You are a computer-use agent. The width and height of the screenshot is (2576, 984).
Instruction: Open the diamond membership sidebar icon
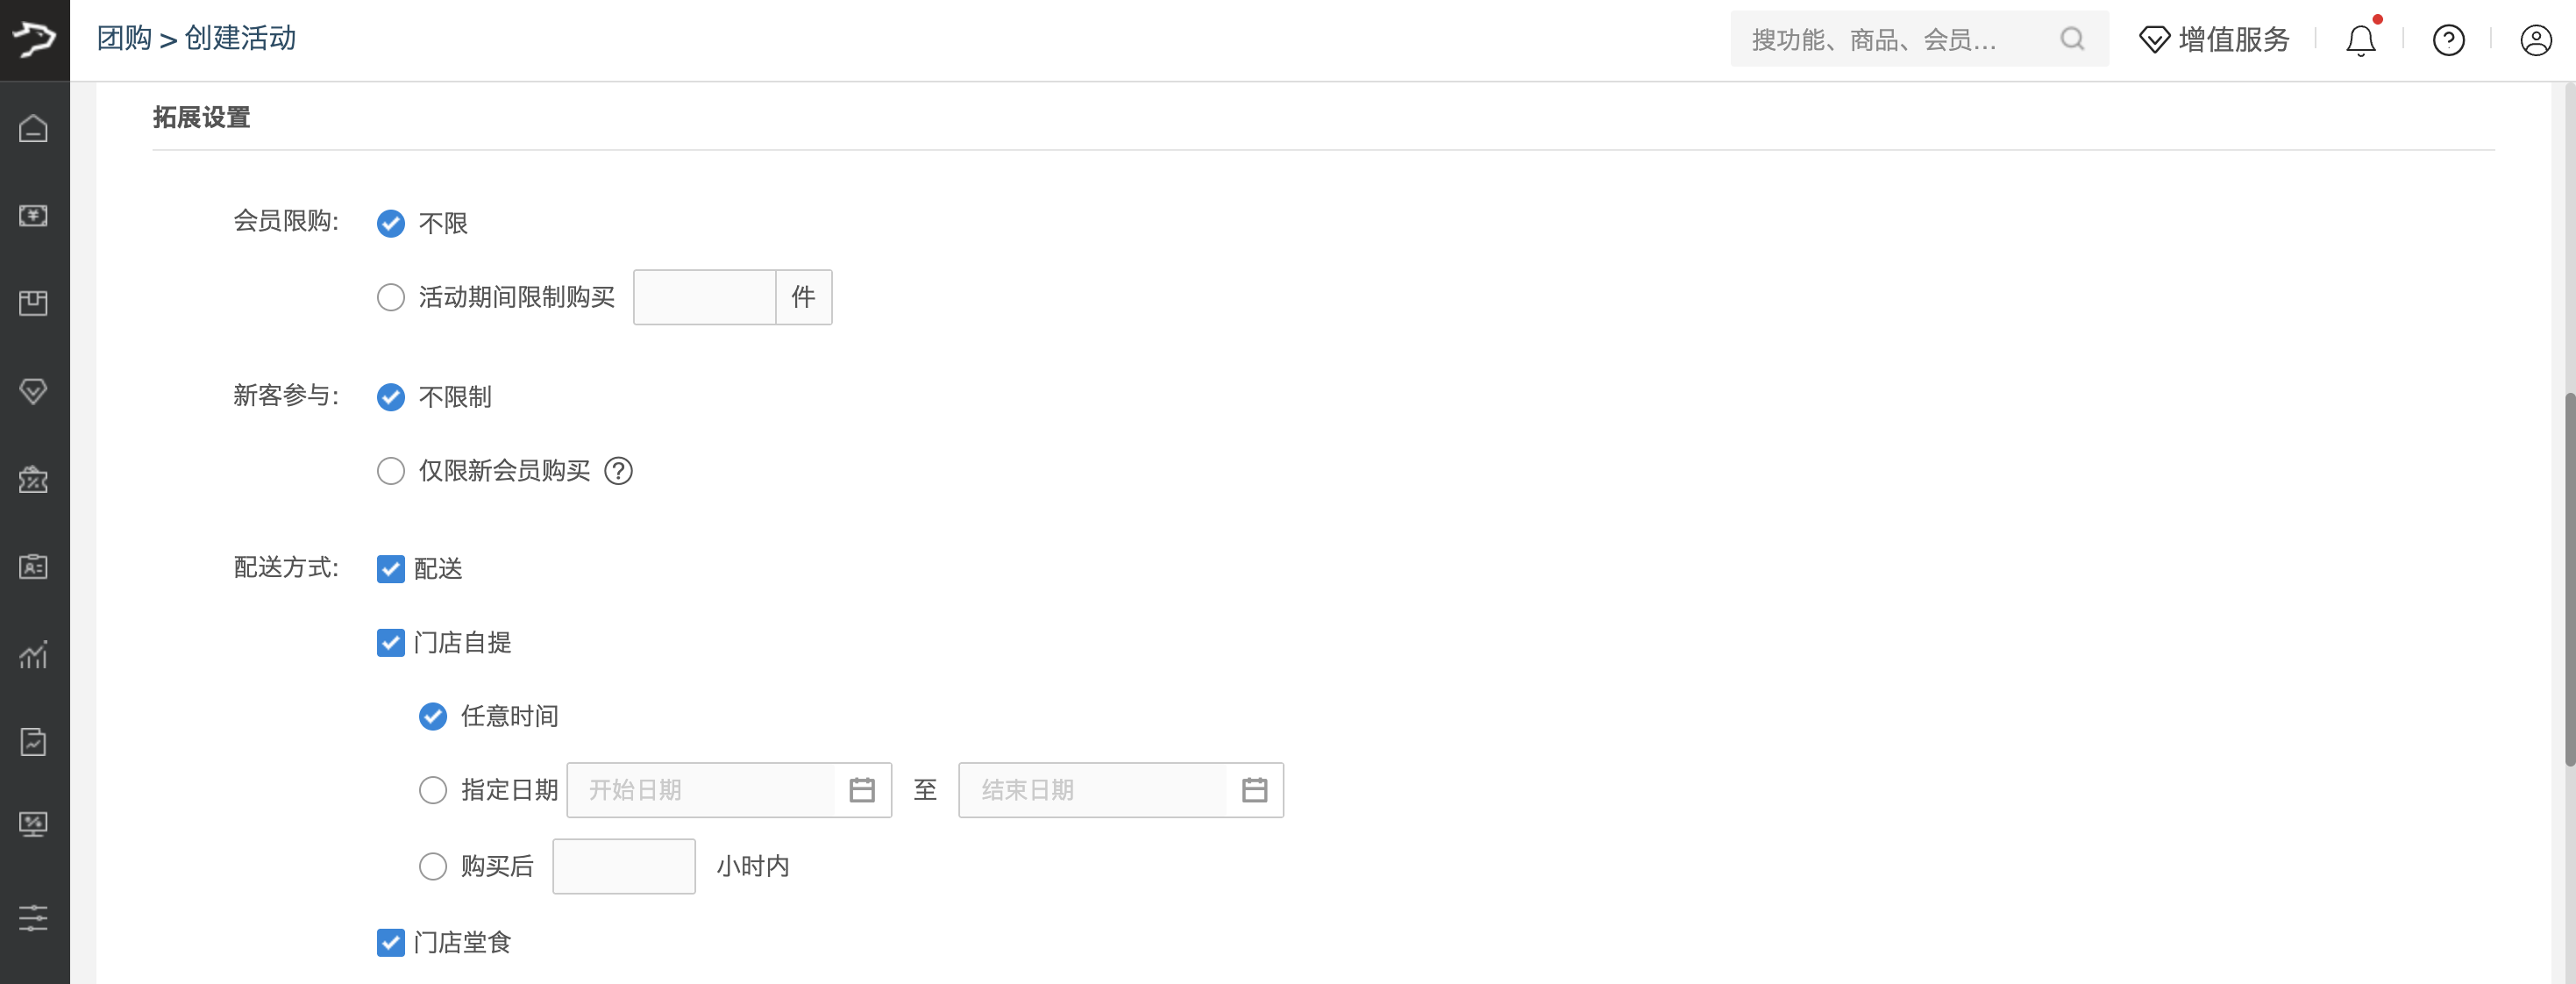(x=33, y=391)
